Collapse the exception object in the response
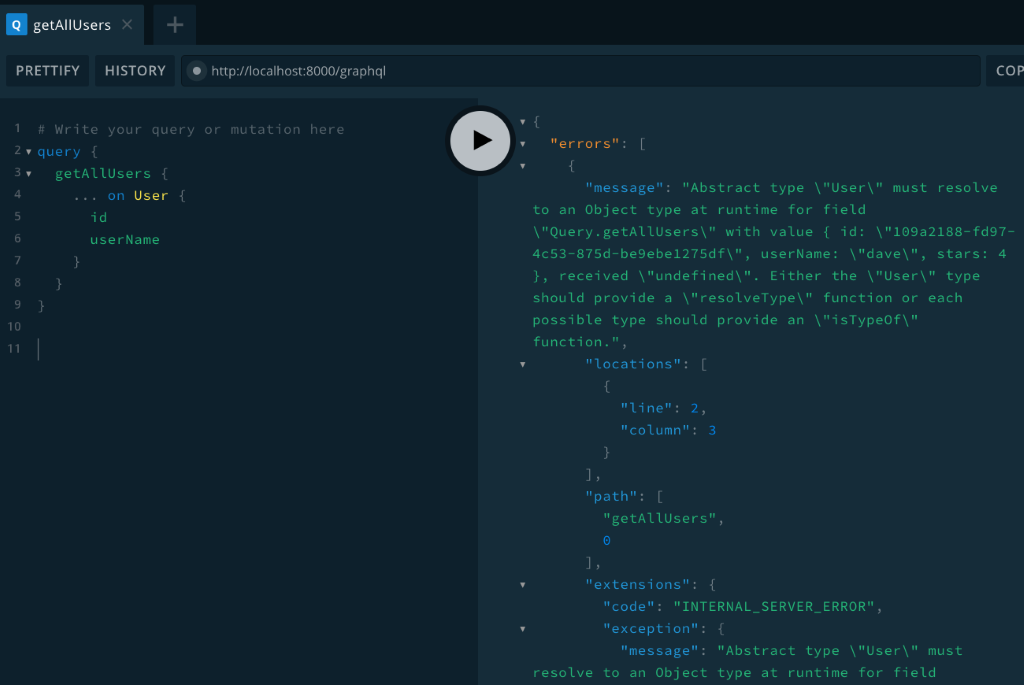Viewport: 1024px width, 685px height. coord(523,628)
